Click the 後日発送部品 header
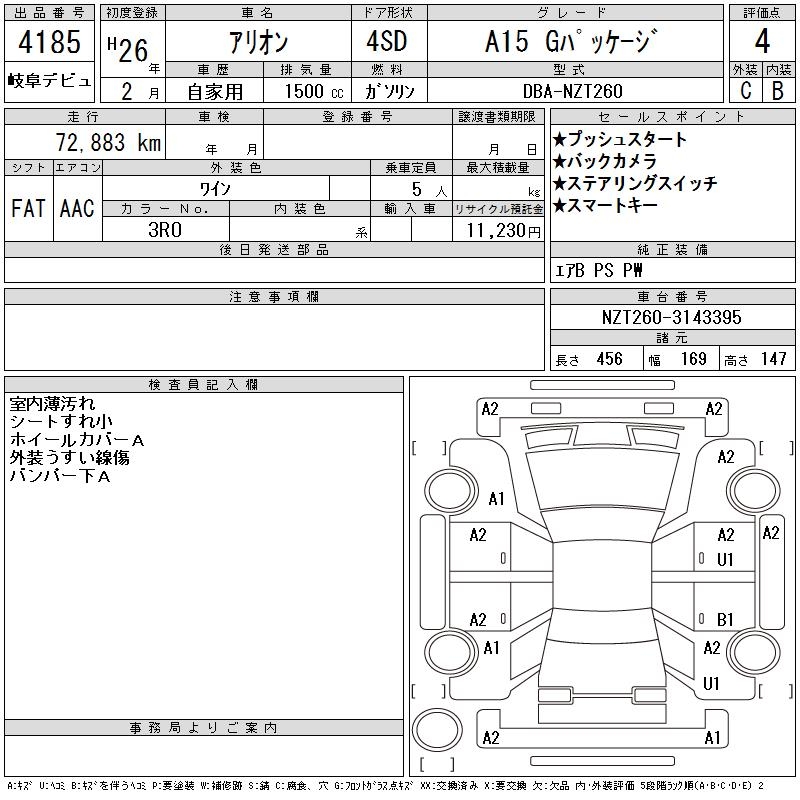 274,249
